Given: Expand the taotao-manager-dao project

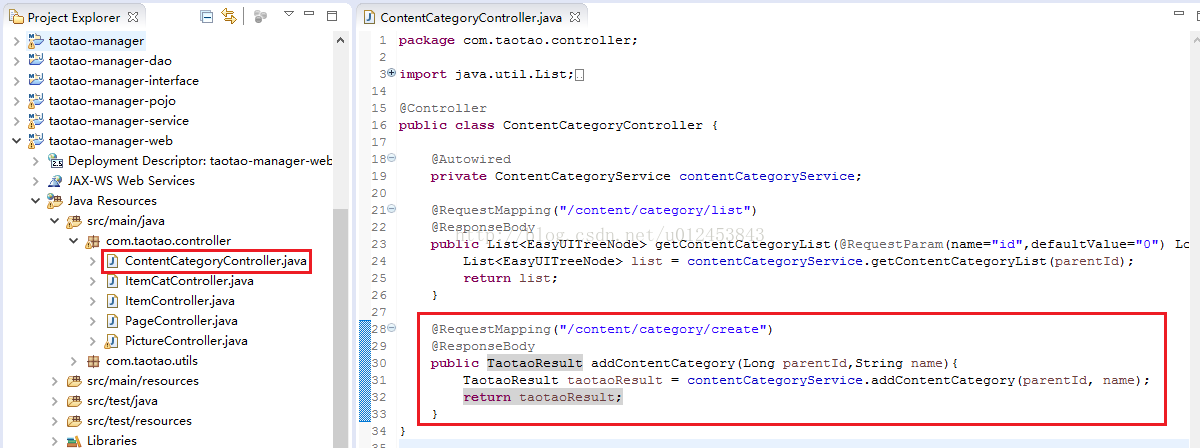Looking at the screenshot, I should [x=15, y=61].
